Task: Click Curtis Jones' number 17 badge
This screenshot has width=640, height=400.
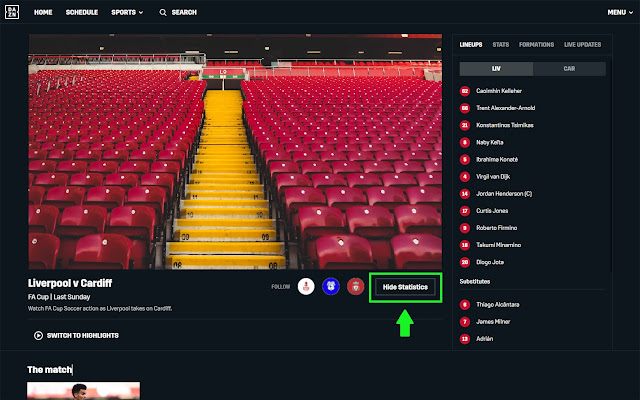Action: pyautogui.click(x=464, y=211)
